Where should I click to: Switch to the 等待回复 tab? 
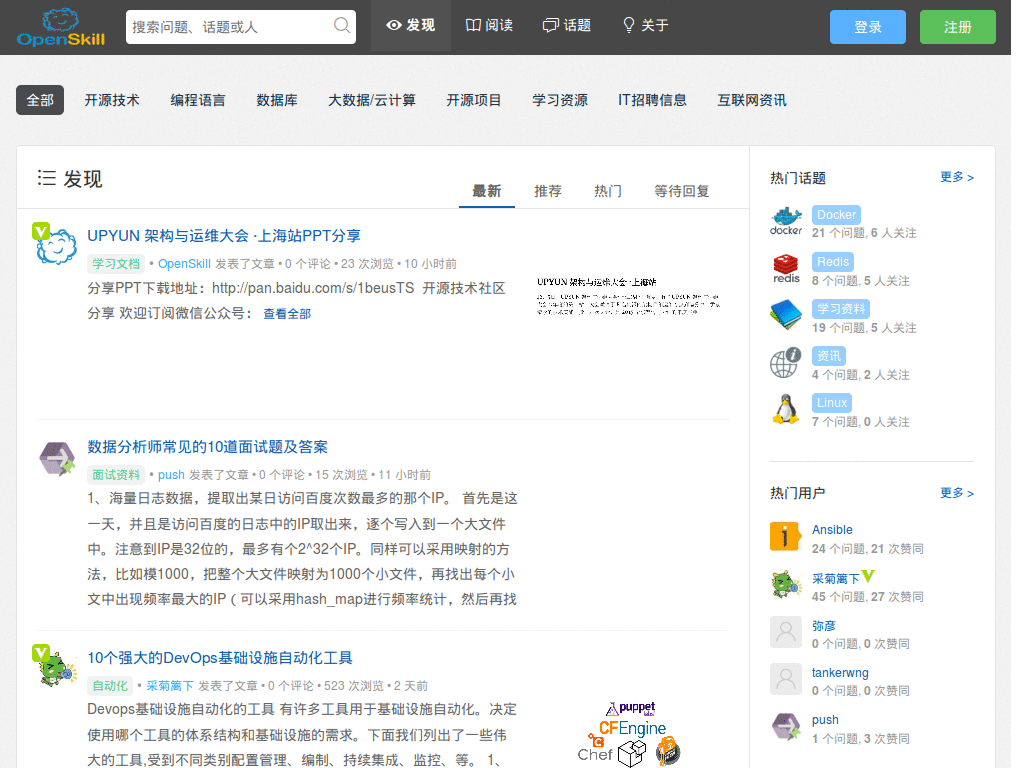(x=681, y=191)
